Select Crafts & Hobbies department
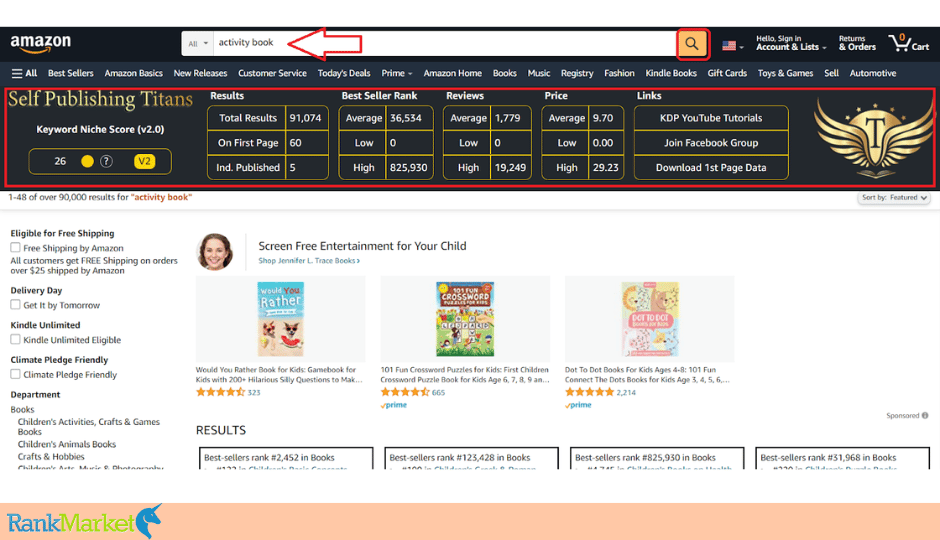Viewport: 940px width, 540px height. [51, 457]
